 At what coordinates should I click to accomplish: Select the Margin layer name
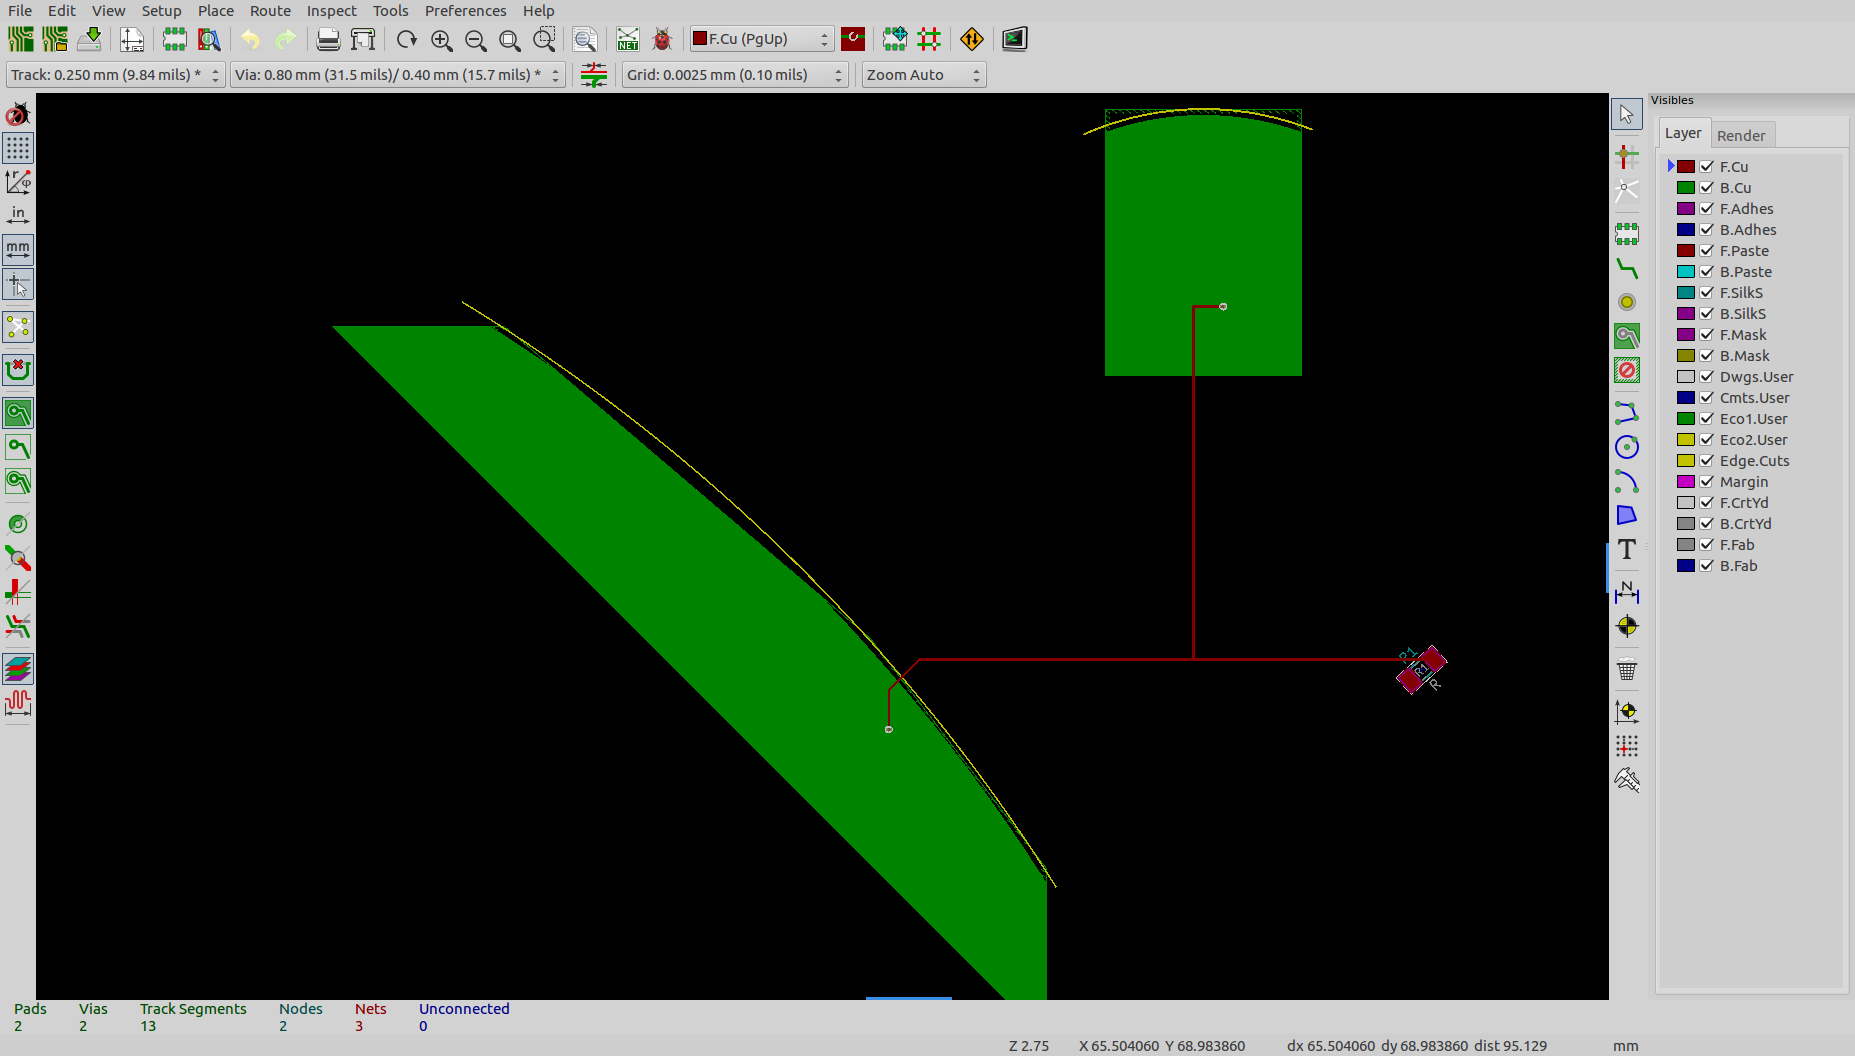1743,482
